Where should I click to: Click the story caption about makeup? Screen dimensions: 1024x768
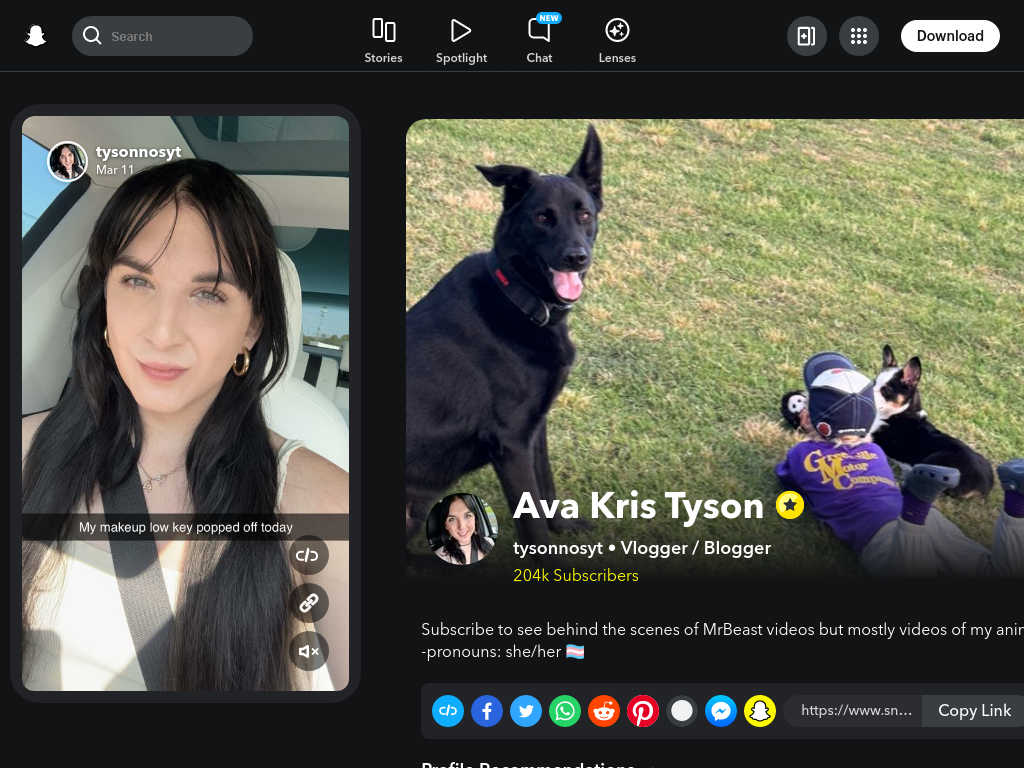coord(185,527)
